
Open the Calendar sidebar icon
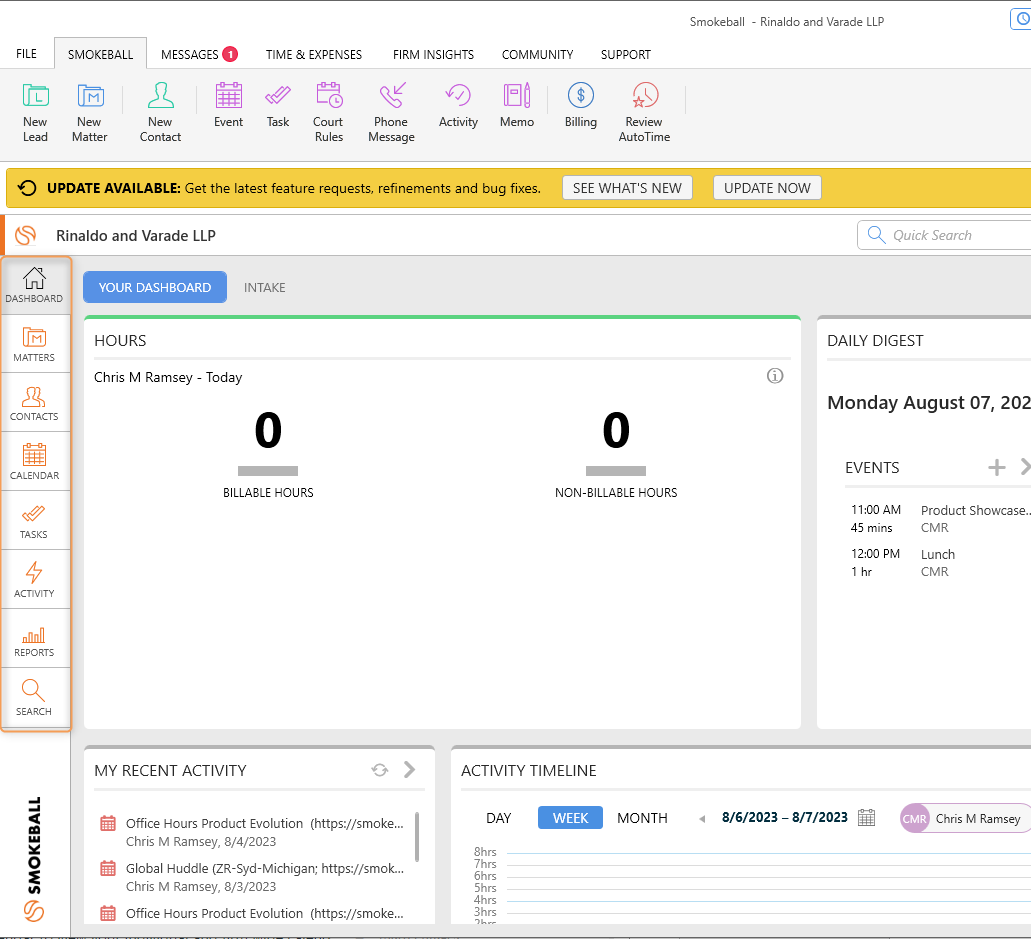pos(35,462)
